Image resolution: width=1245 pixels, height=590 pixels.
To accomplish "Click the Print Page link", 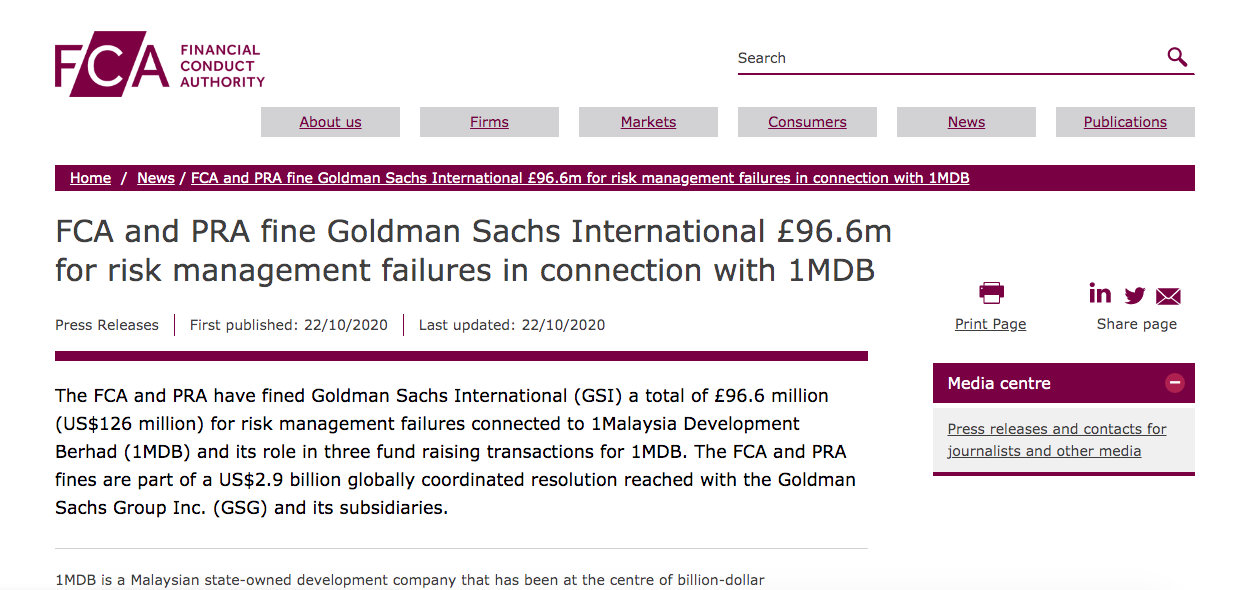I will click(x=990, y=324).
